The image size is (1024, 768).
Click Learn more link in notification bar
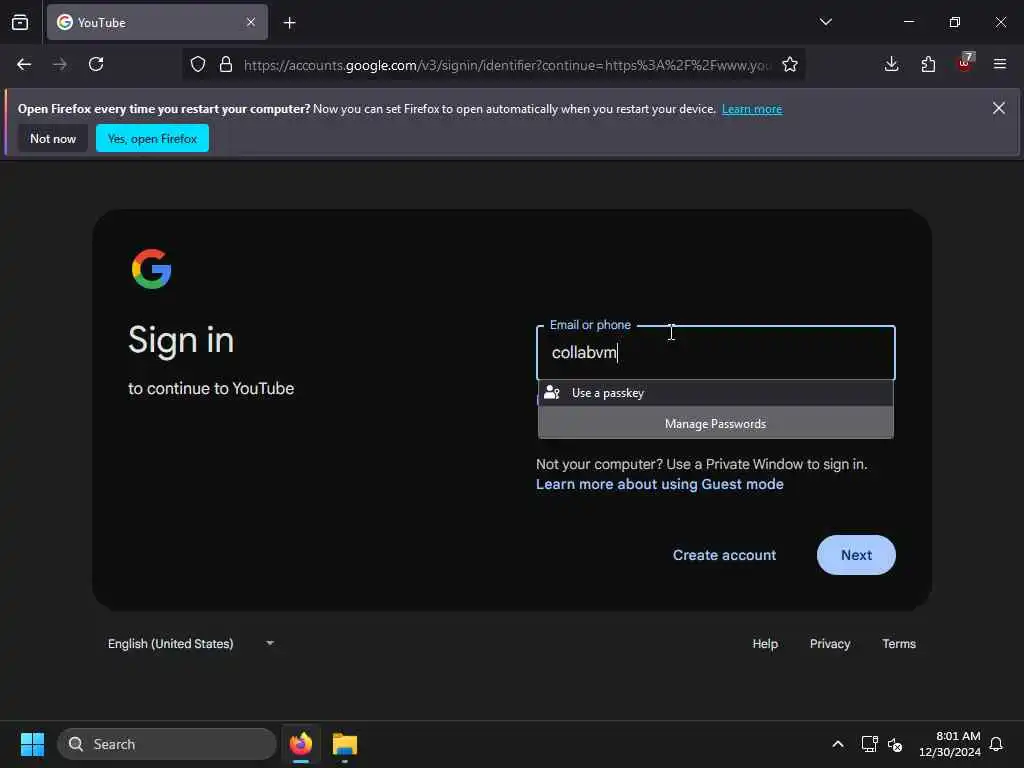pos(752,109)
